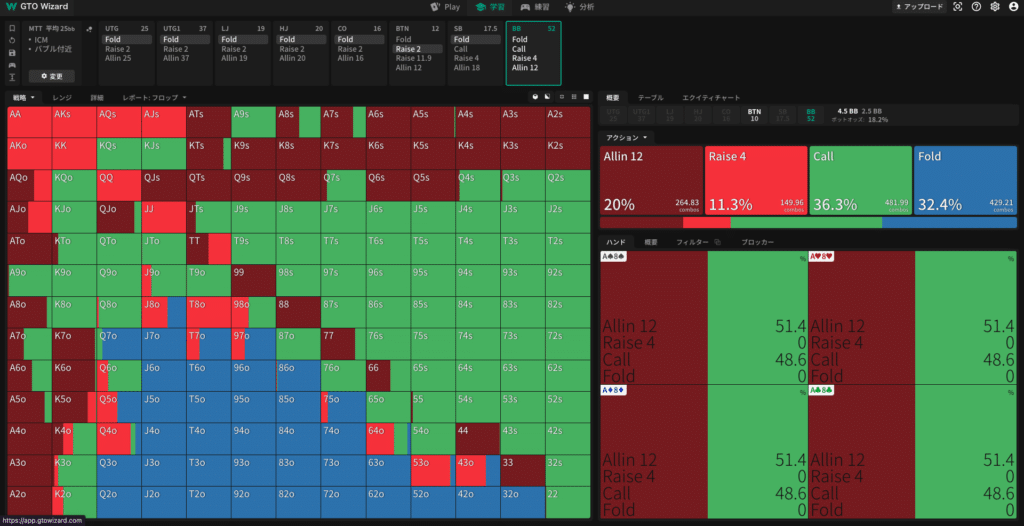Viewport: 1024px width, 526px height.
Task: Click the Raise 4 11.3% action card
Action: click(756, 180)
